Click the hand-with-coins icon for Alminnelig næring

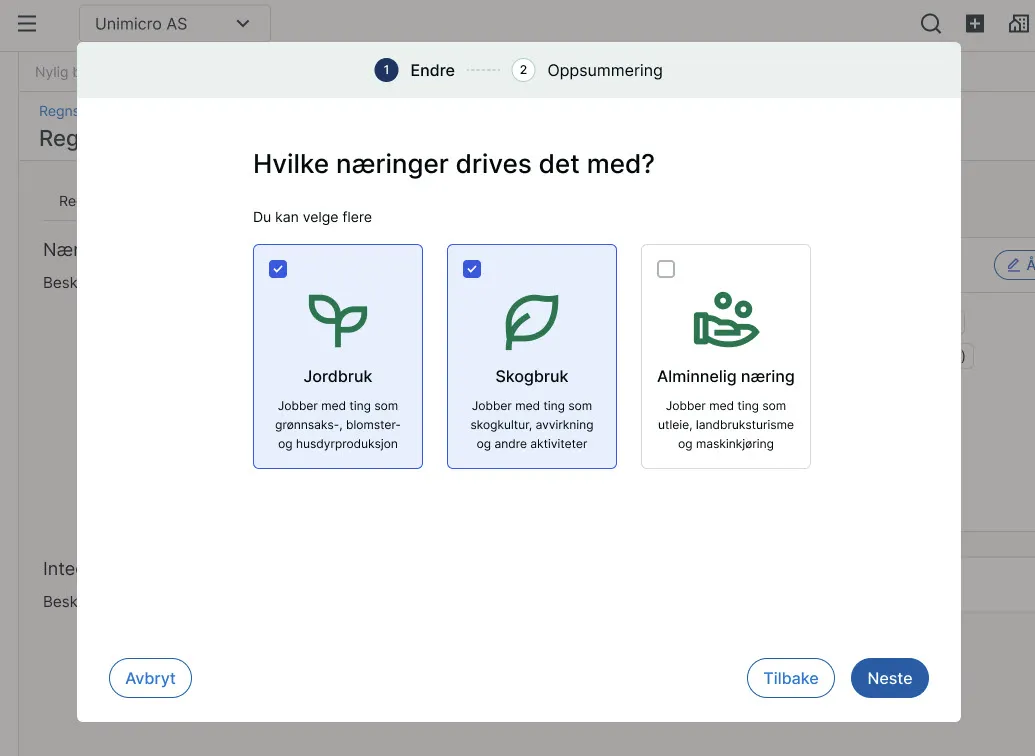coord(725,318)
